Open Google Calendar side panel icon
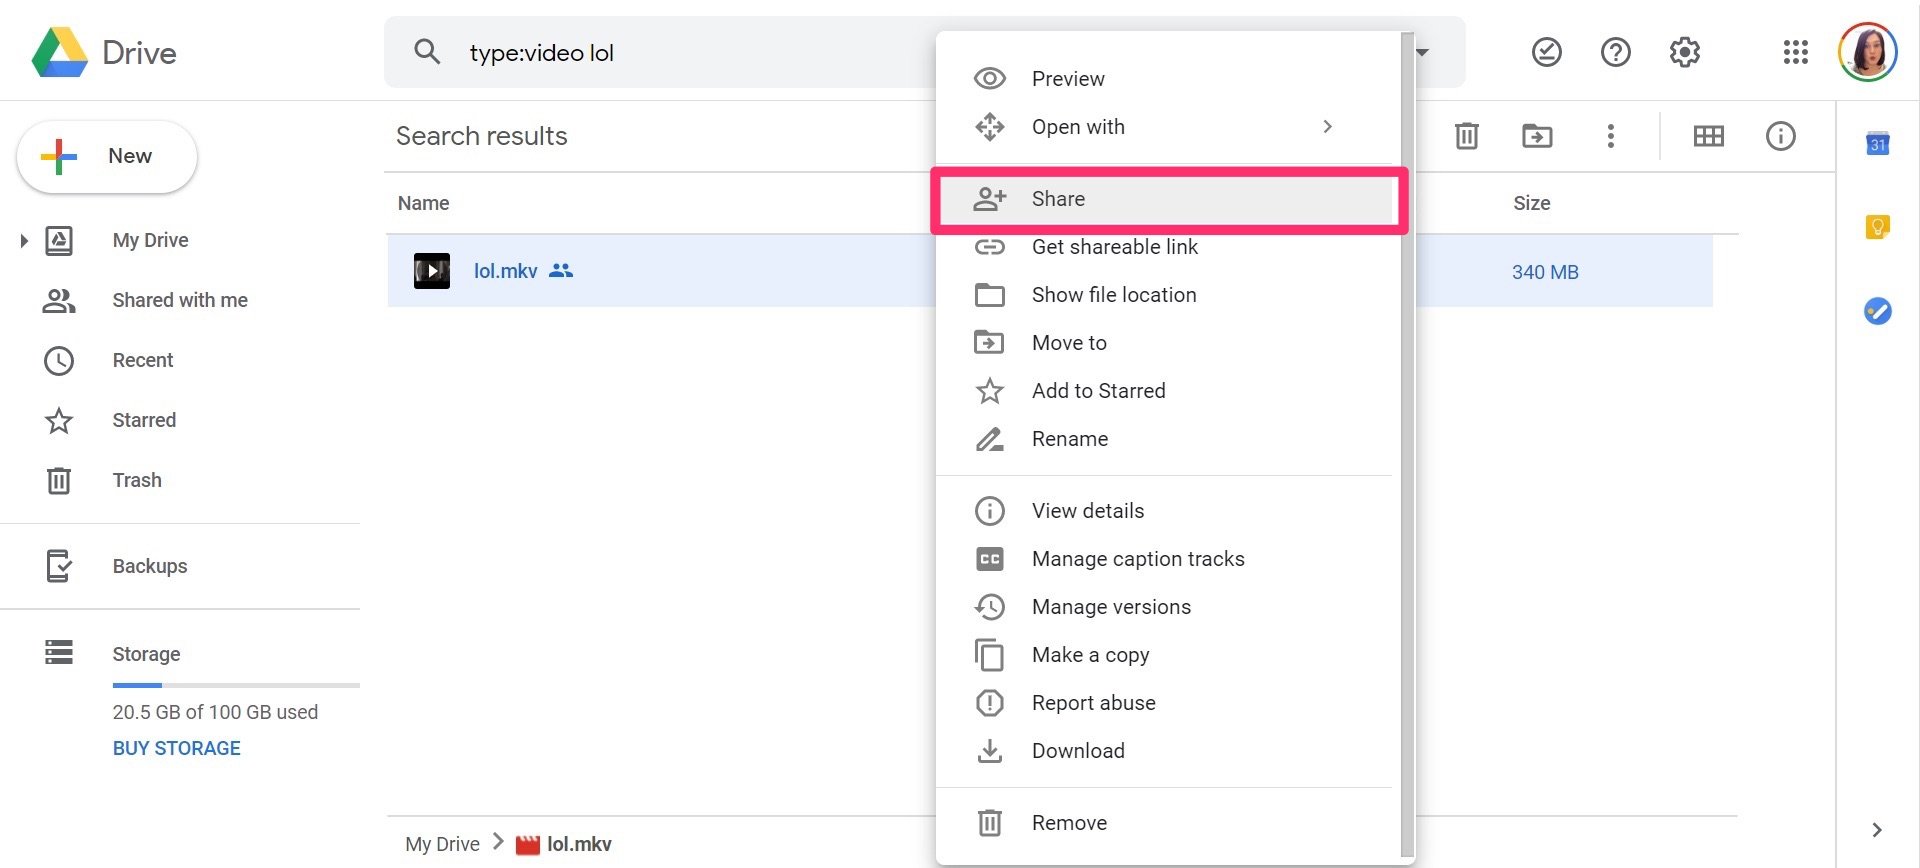The width and height of the screenshot is (1920, 868). pos(1877,144)
